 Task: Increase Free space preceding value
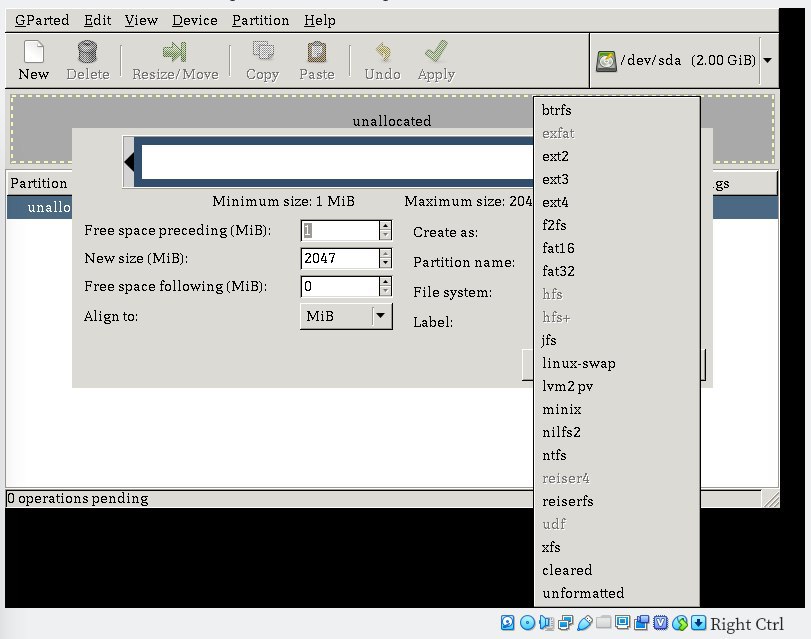[x=385, y=225]
